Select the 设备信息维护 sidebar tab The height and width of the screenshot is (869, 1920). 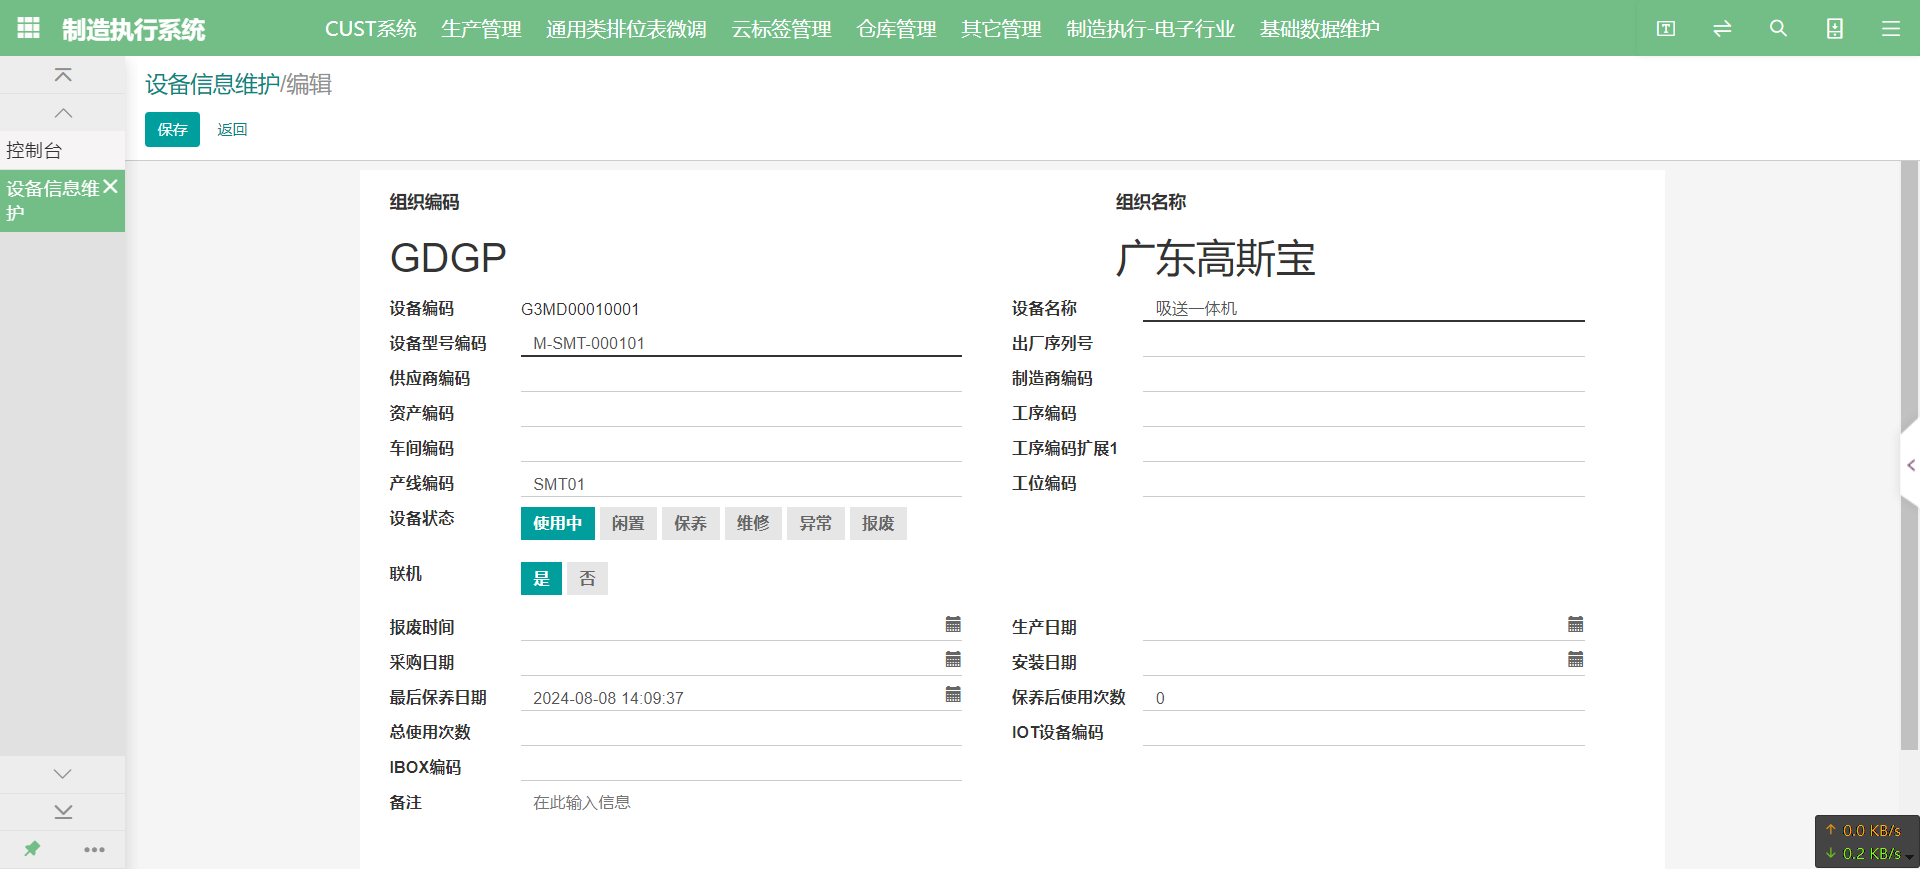(52, 200)
